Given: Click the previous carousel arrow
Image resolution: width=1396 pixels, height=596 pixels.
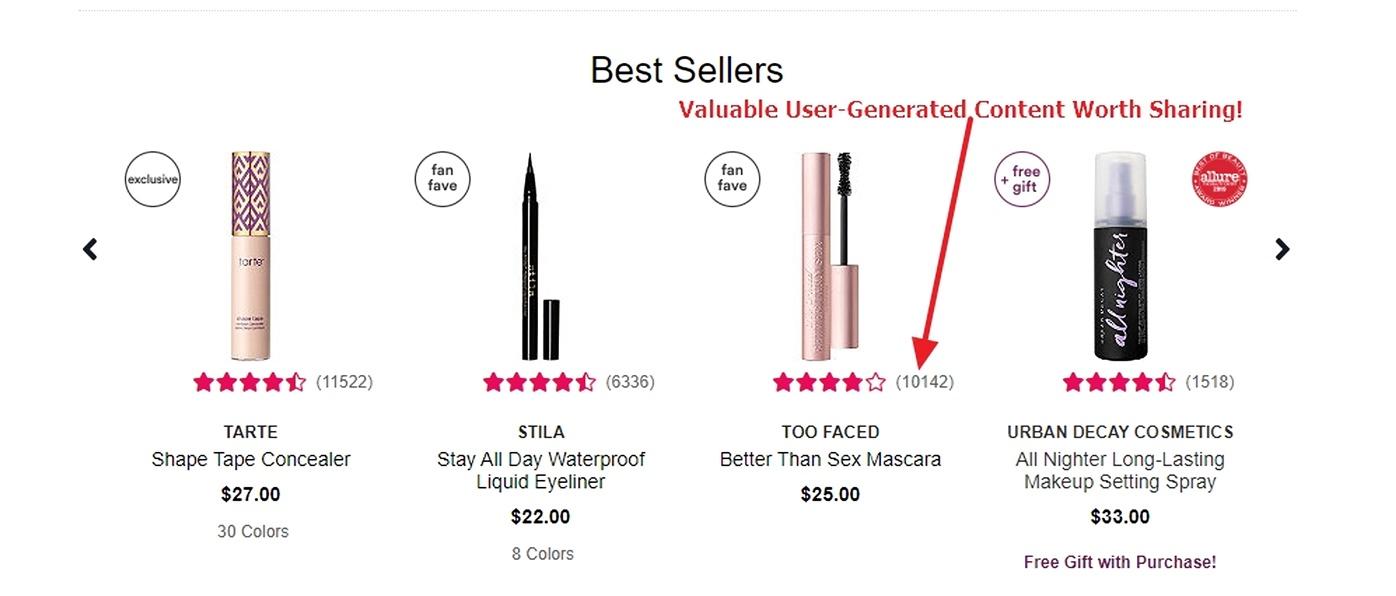Looking at the screenshot, I should pyautogui.click(x=90, y=249).
